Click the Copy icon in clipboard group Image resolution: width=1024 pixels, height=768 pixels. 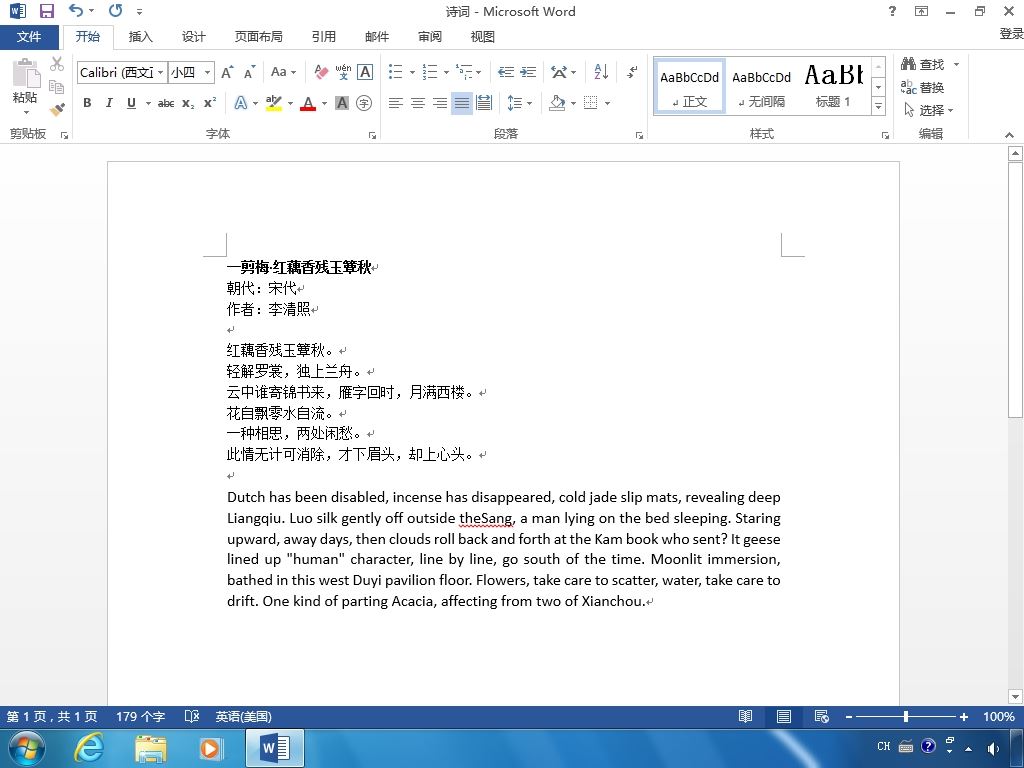pyautogui.click(x=57, y=86)
